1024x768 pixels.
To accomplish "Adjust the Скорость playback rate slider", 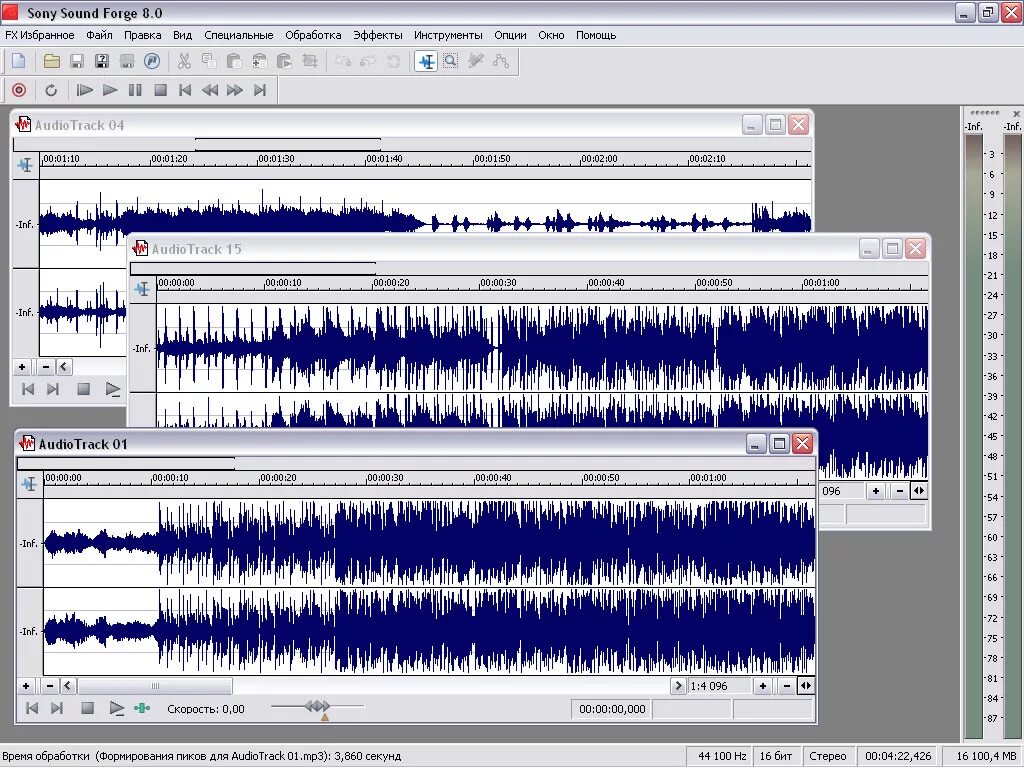I will 317,707.
